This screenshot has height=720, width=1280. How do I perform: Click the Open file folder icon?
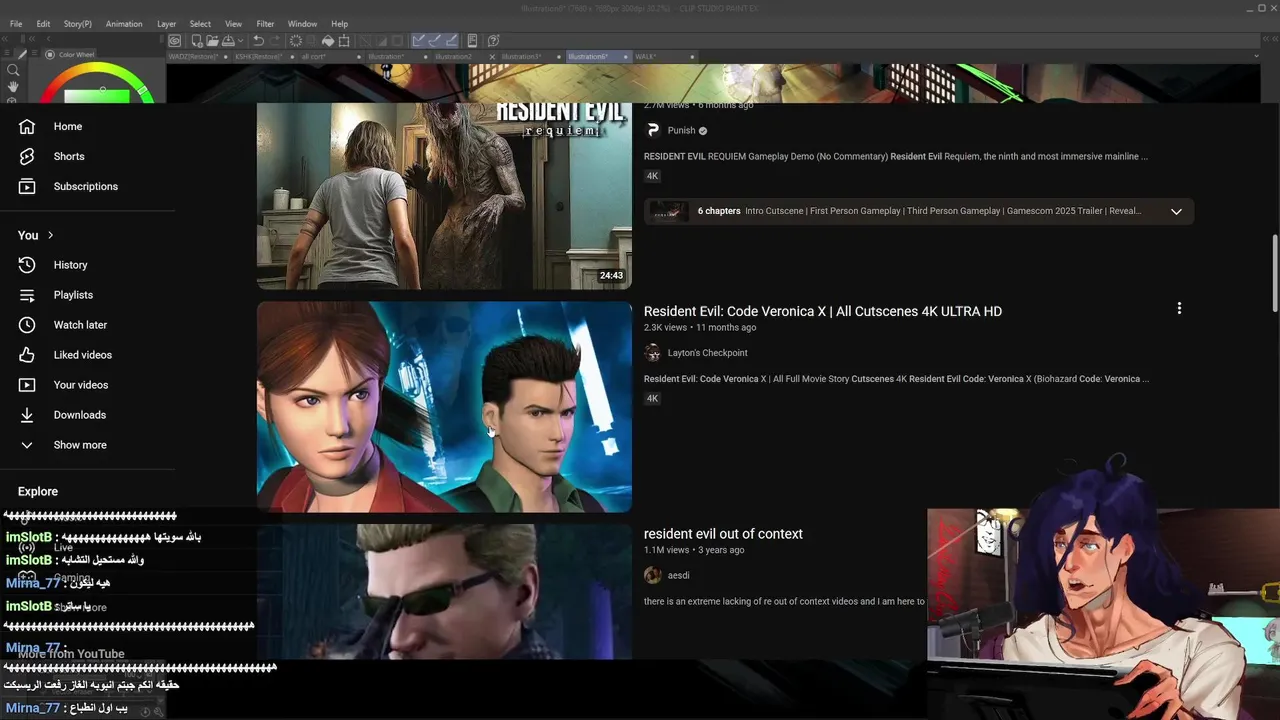coord(213,41)
